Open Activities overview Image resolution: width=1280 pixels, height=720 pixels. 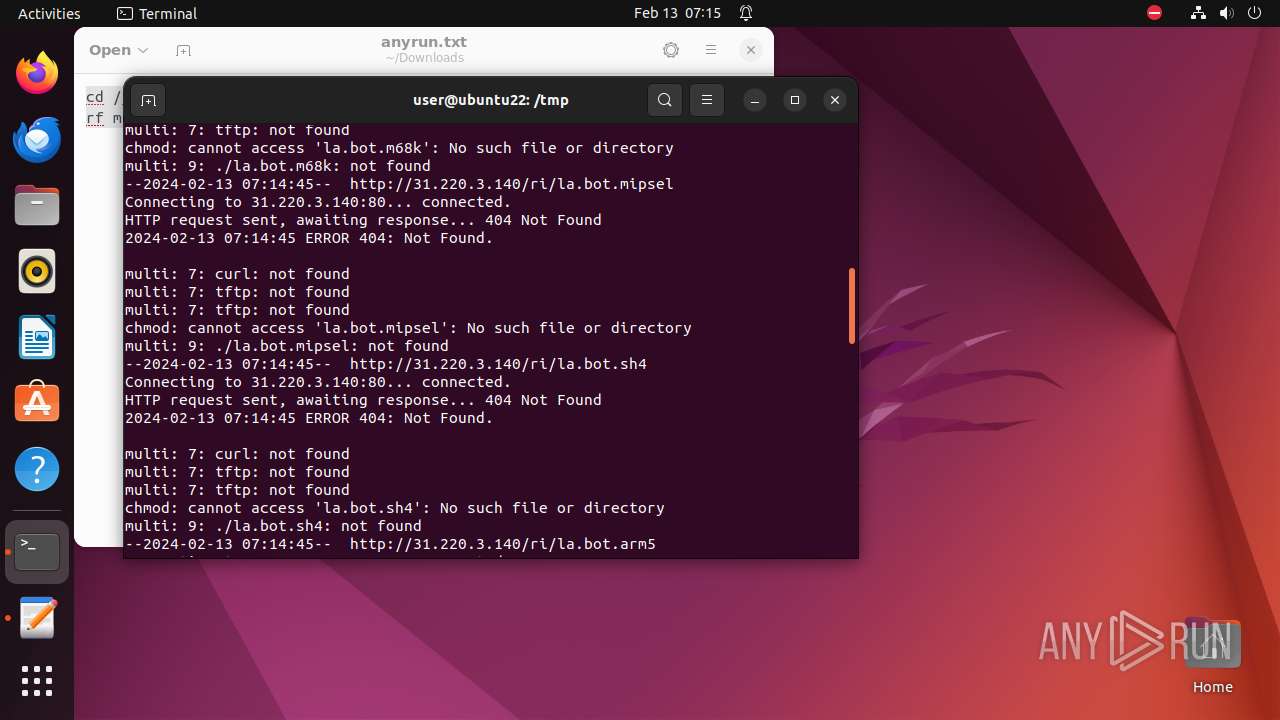coord(49,13)
